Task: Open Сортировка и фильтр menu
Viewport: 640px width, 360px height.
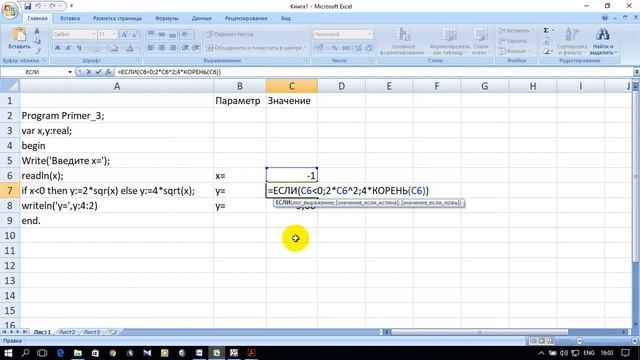Action: [571, 41]
